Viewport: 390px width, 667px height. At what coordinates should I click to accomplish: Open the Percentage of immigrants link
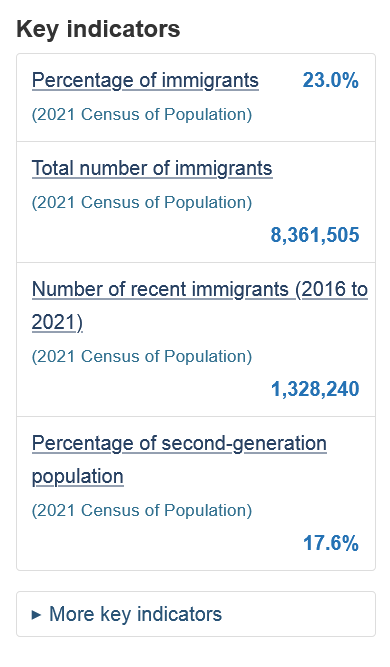[145, 80]
